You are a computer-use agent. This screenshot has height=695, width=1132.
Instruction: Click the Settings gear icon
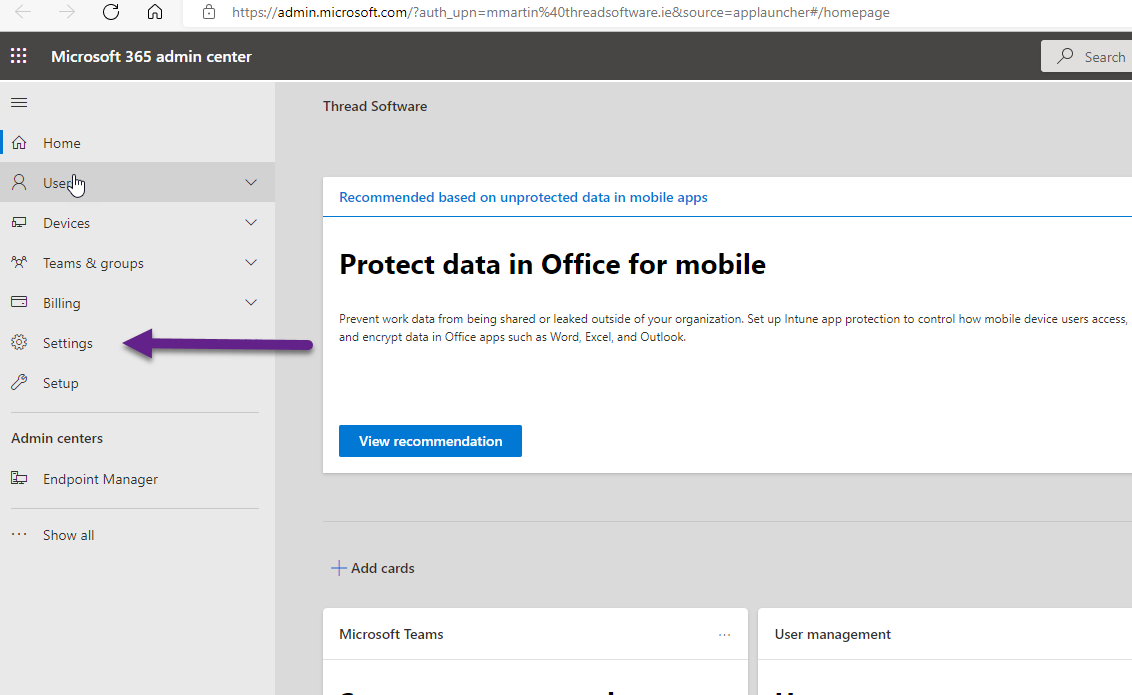19,343
